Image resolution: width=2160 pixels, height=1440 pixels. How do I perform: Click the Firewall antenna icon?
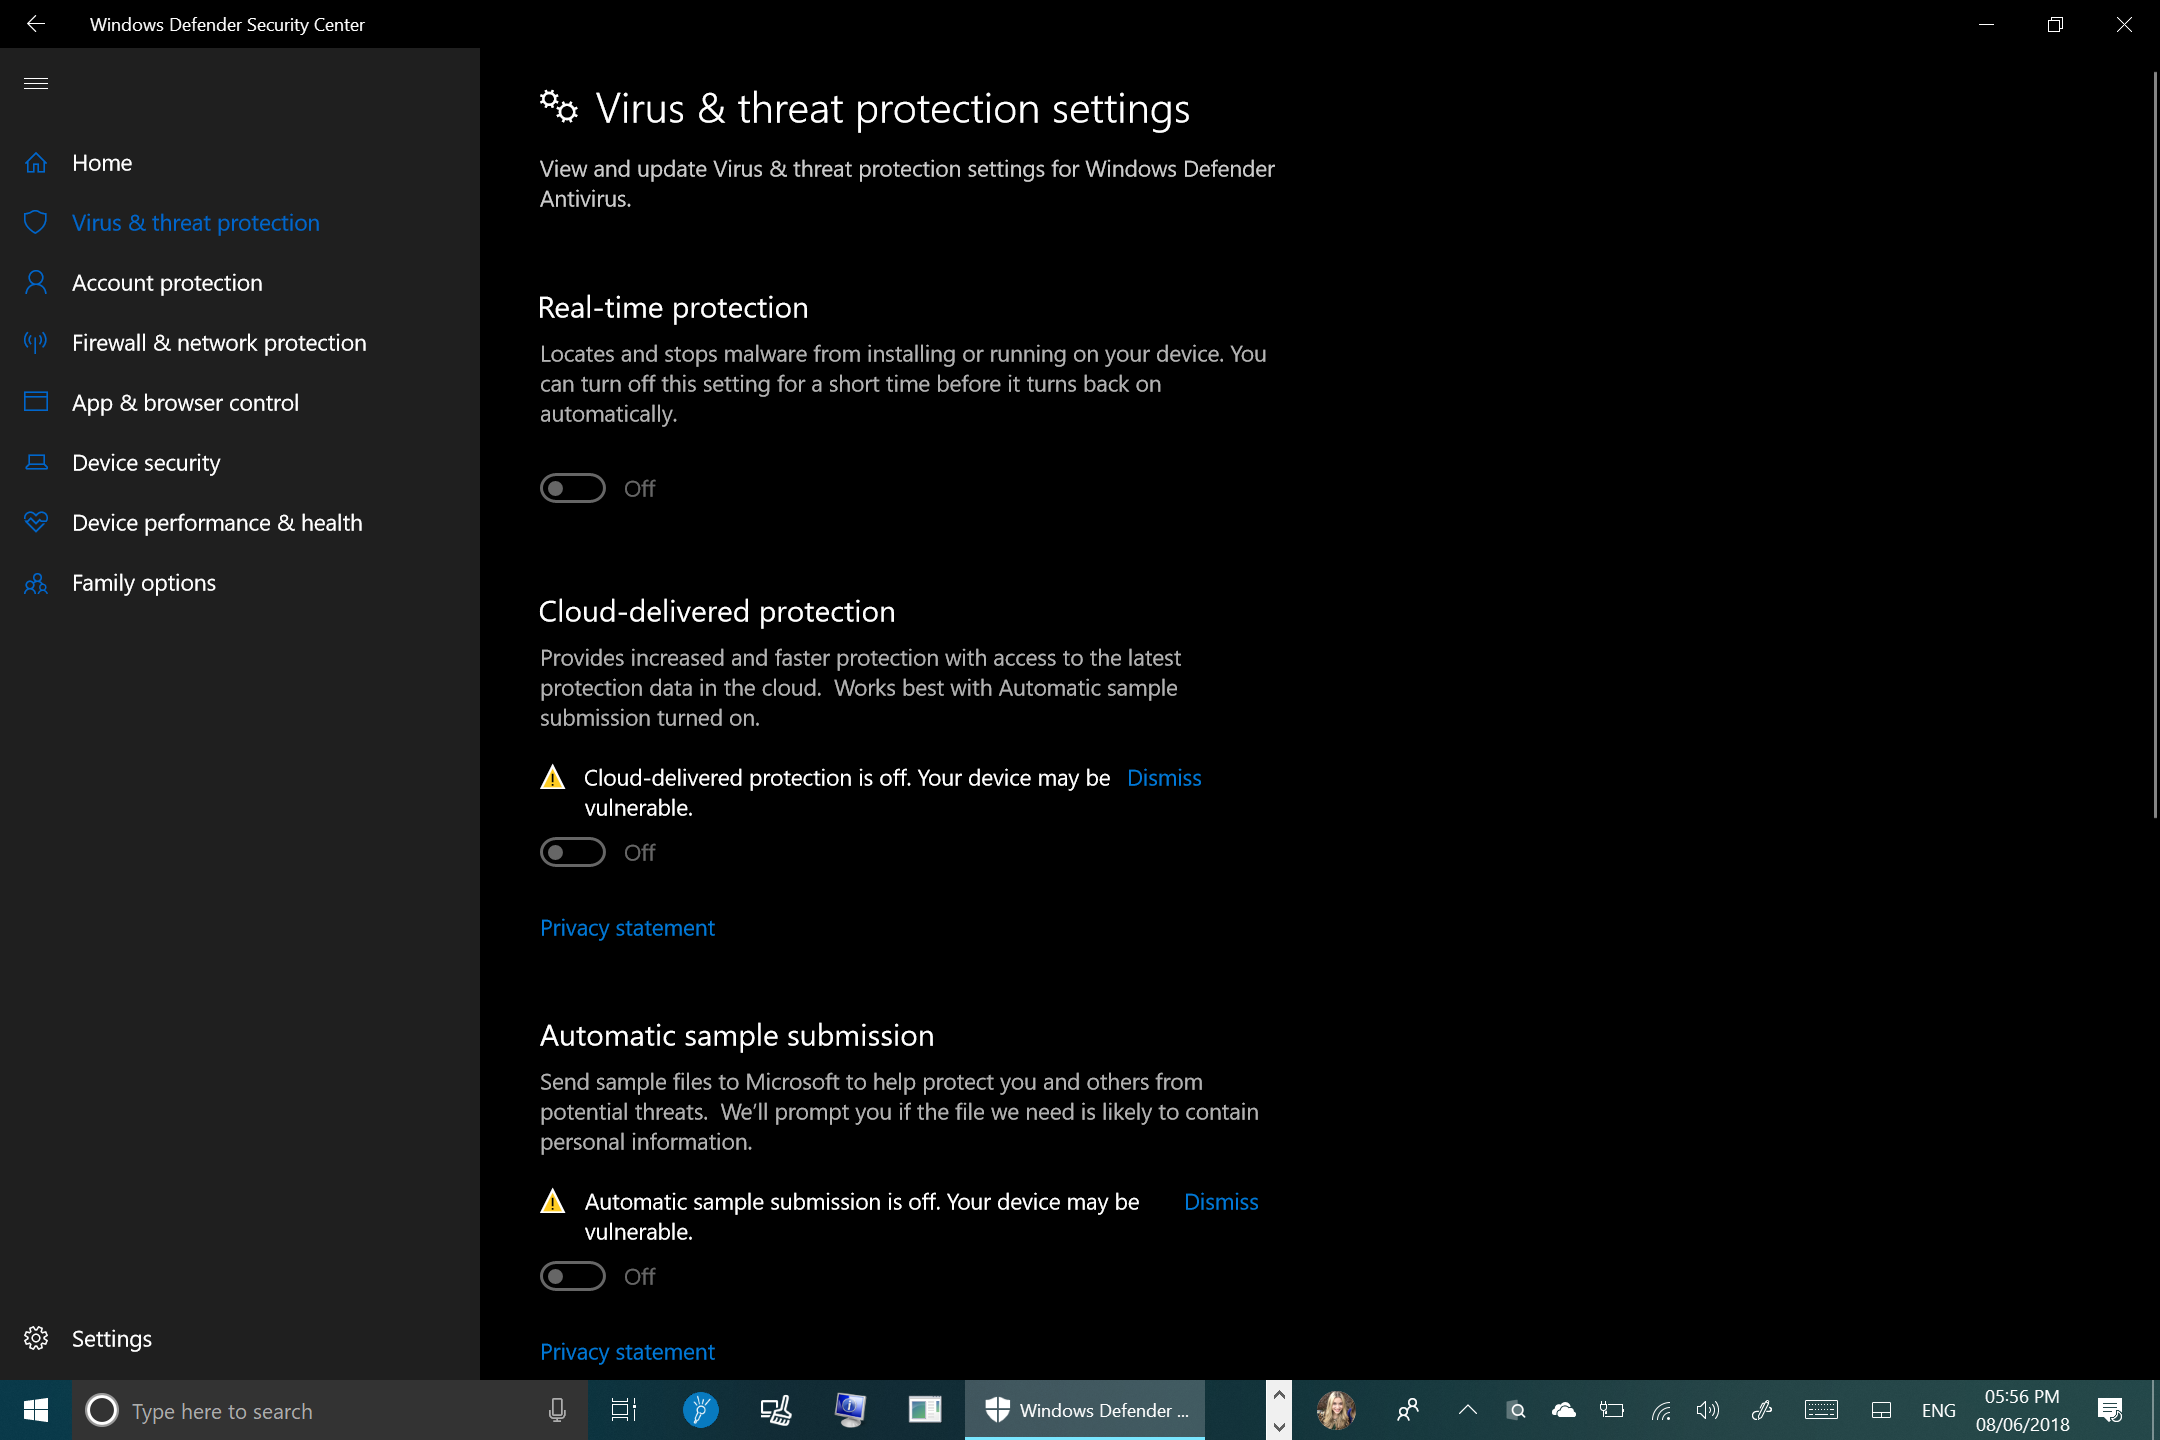(x=36, y=343)
